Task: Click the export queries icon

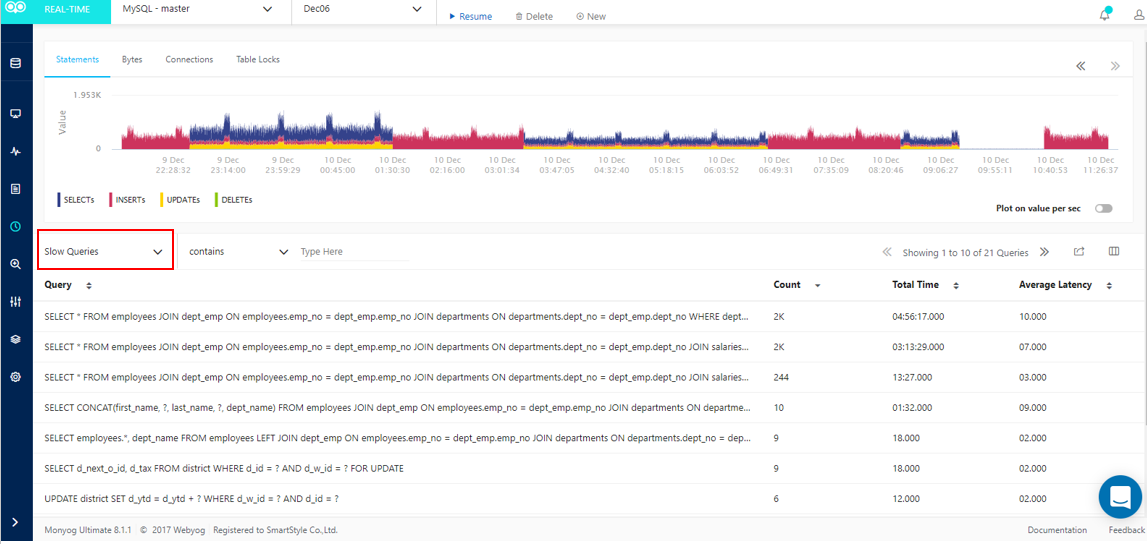Action: 1079,252
